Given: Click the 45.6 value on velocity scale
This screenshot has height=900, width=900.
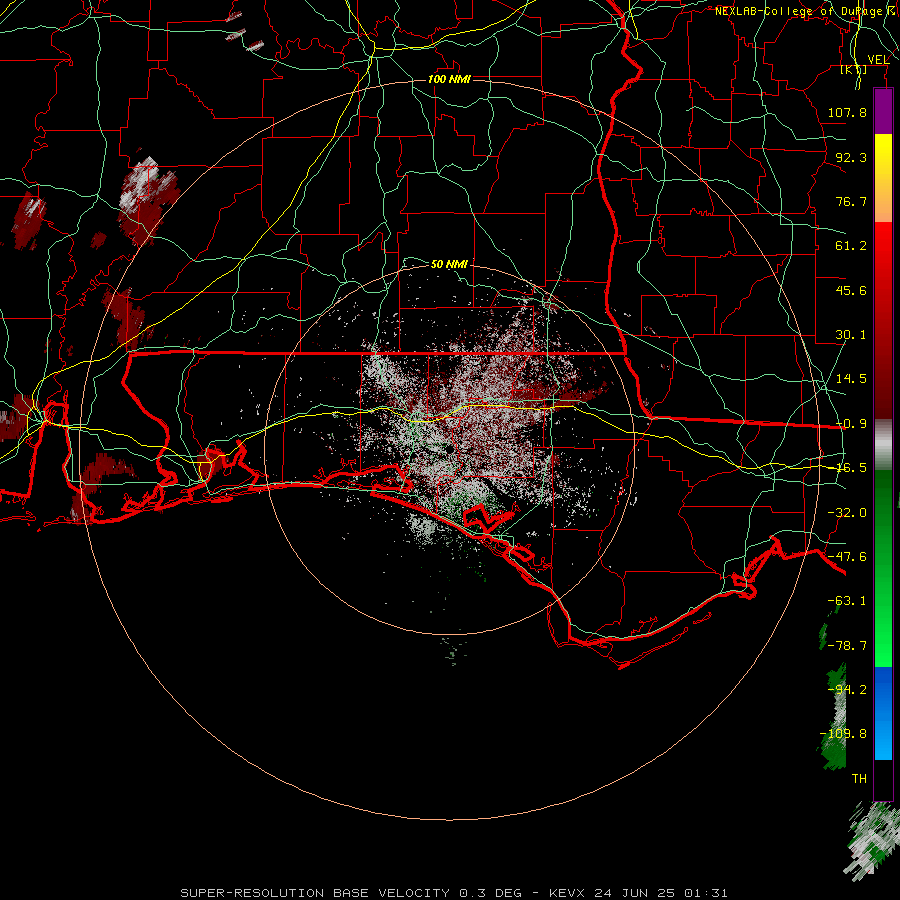Looking at the screenshot, I should pyautogui.click(x=851, y=290).
